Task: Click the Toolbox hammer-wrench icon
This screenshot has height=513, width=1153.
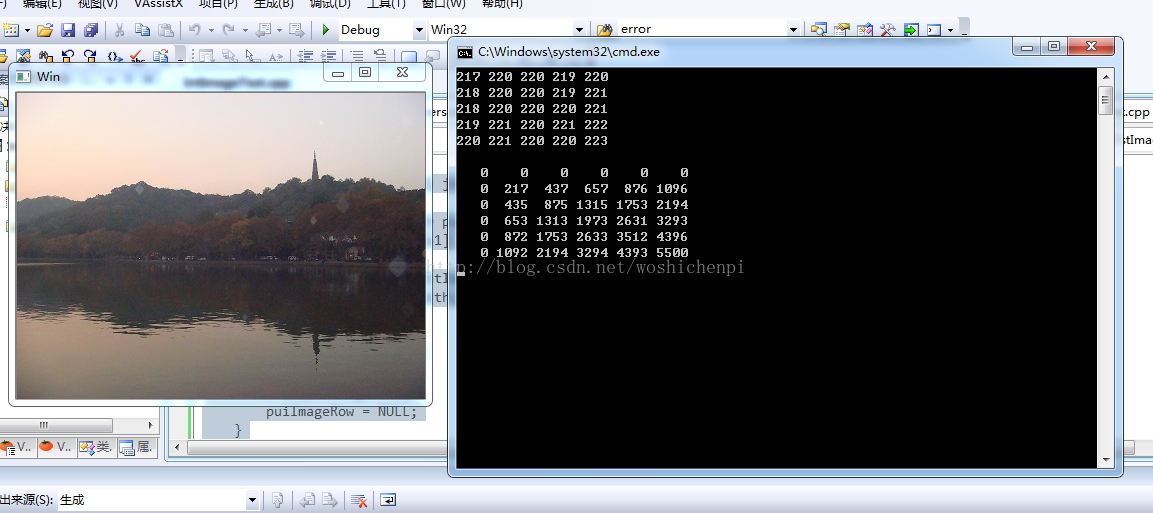Action: [x=888, y=30]
